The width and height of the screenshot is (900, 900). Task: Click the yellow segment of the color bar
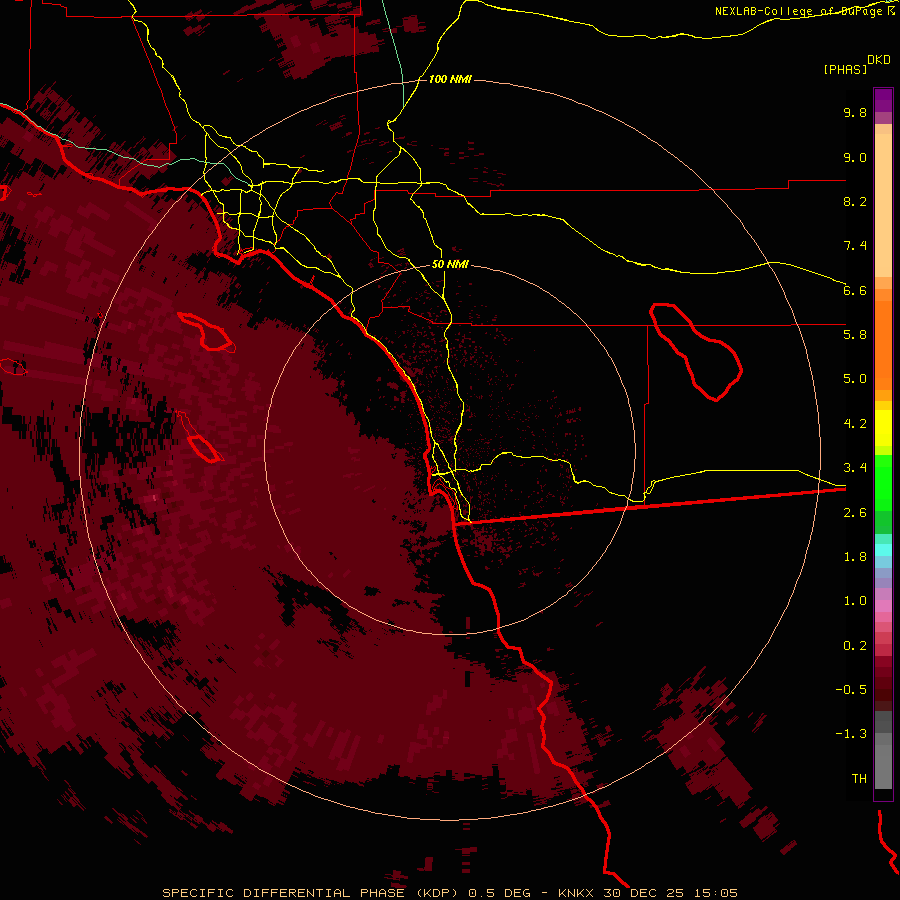point(883,428)
